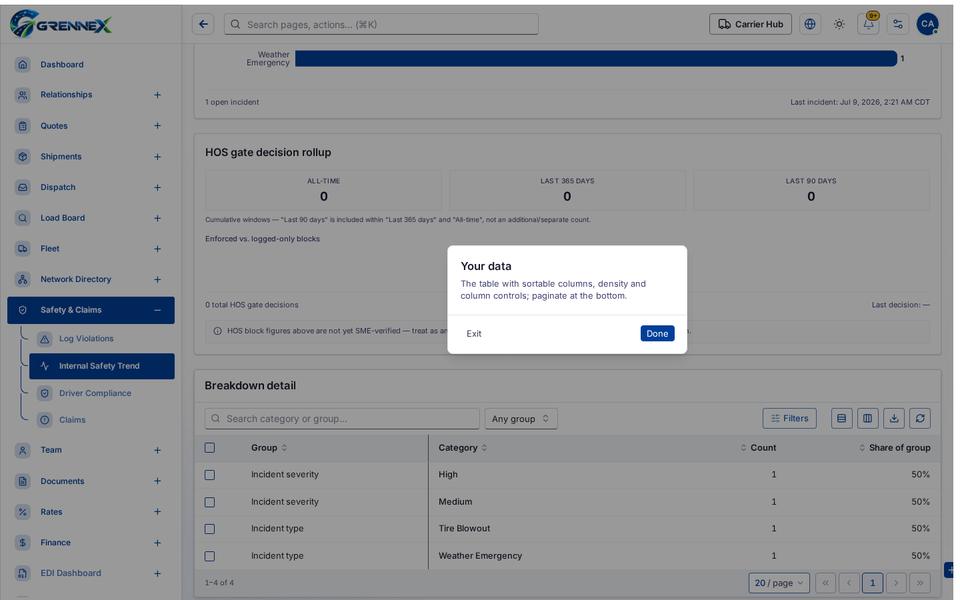Image resolution: width=960 pixels, height=600 pixels.
Task: Open the CA user avatar menu
Action: (927, 24)
